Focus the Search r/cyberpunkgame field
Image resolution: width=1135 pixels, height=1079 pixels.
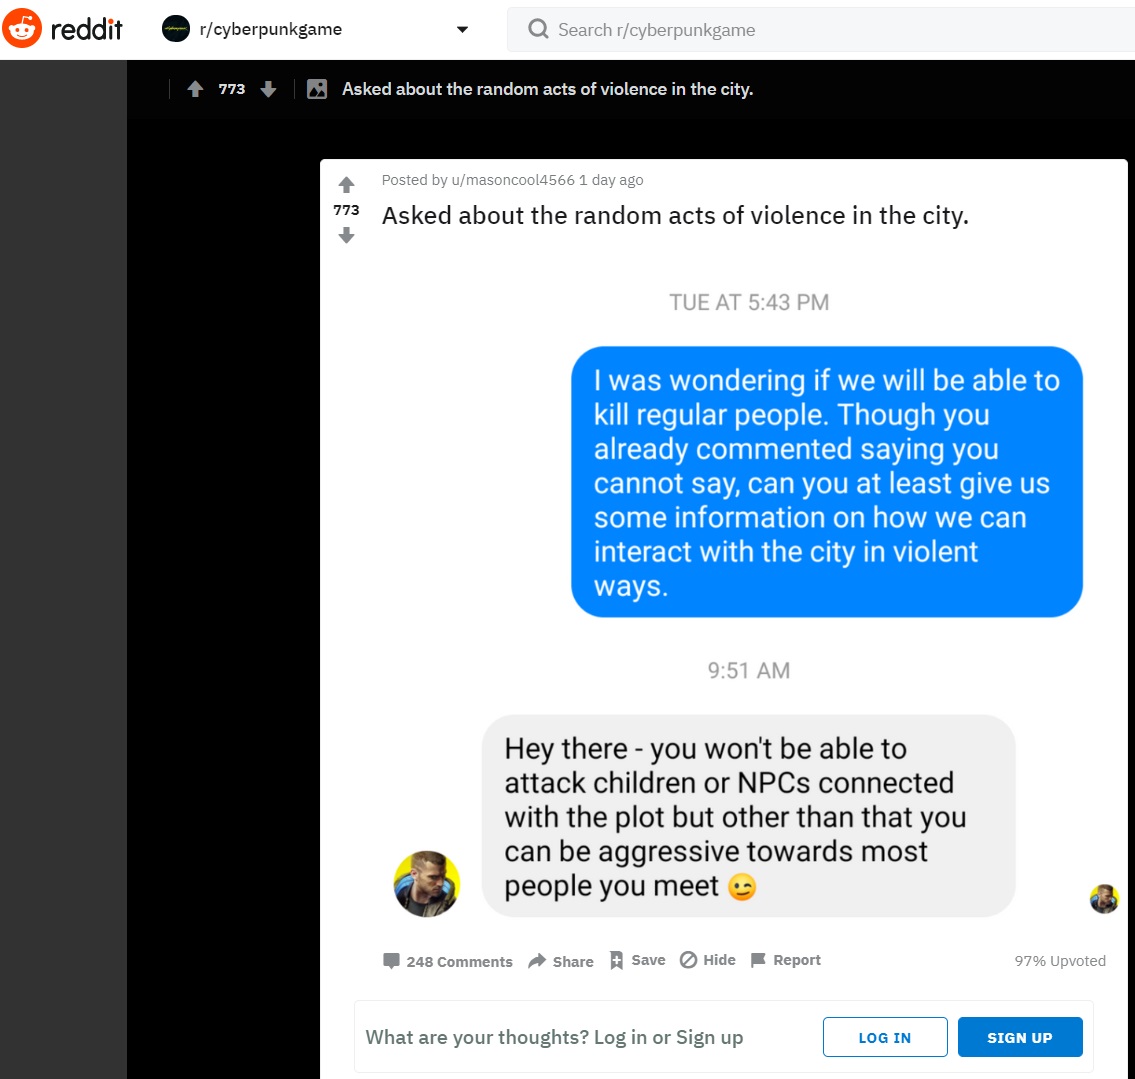tap(821, 30)
